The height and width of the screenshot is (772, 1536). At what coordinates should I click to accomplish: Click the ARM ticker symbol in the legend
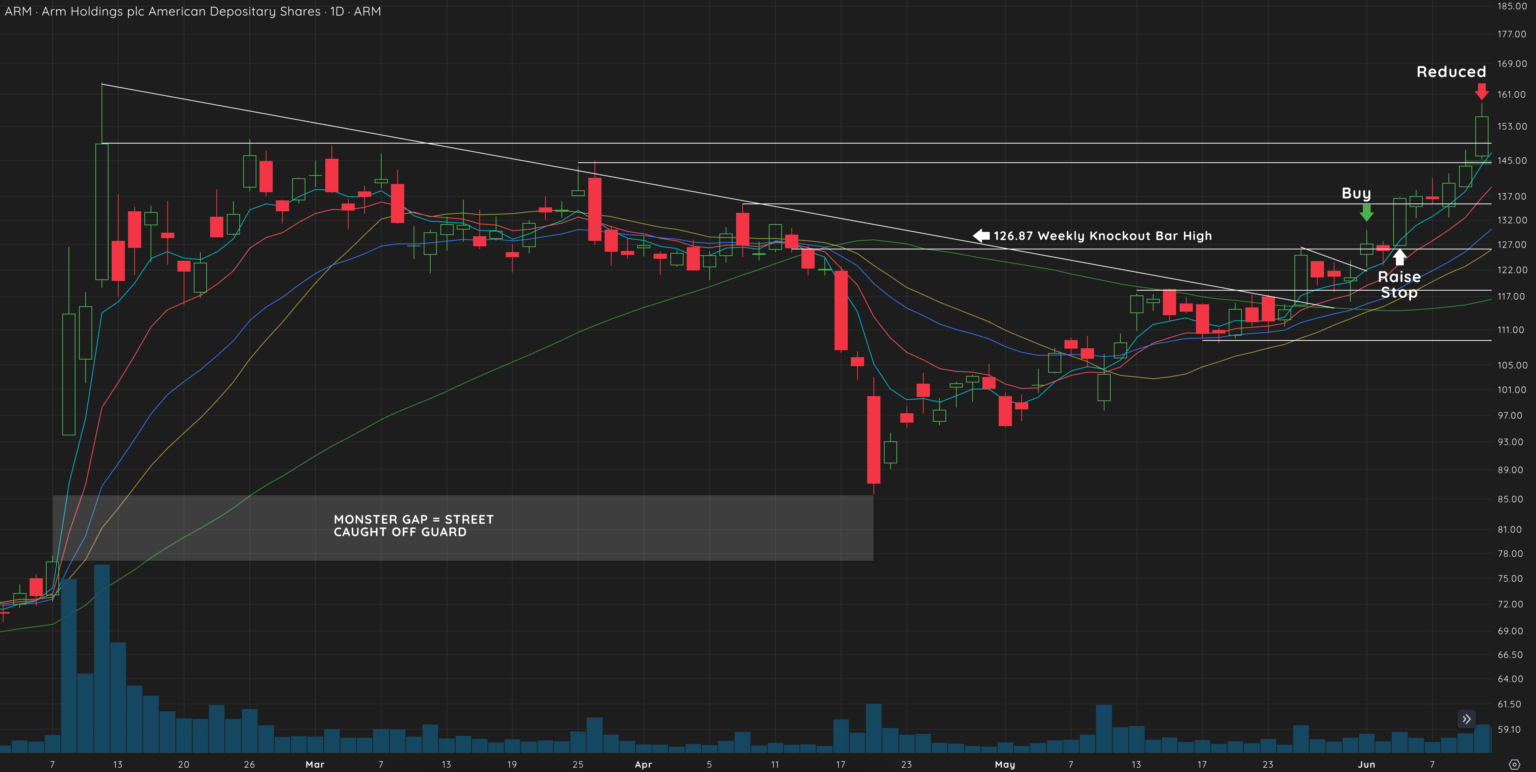click(16, 11)
